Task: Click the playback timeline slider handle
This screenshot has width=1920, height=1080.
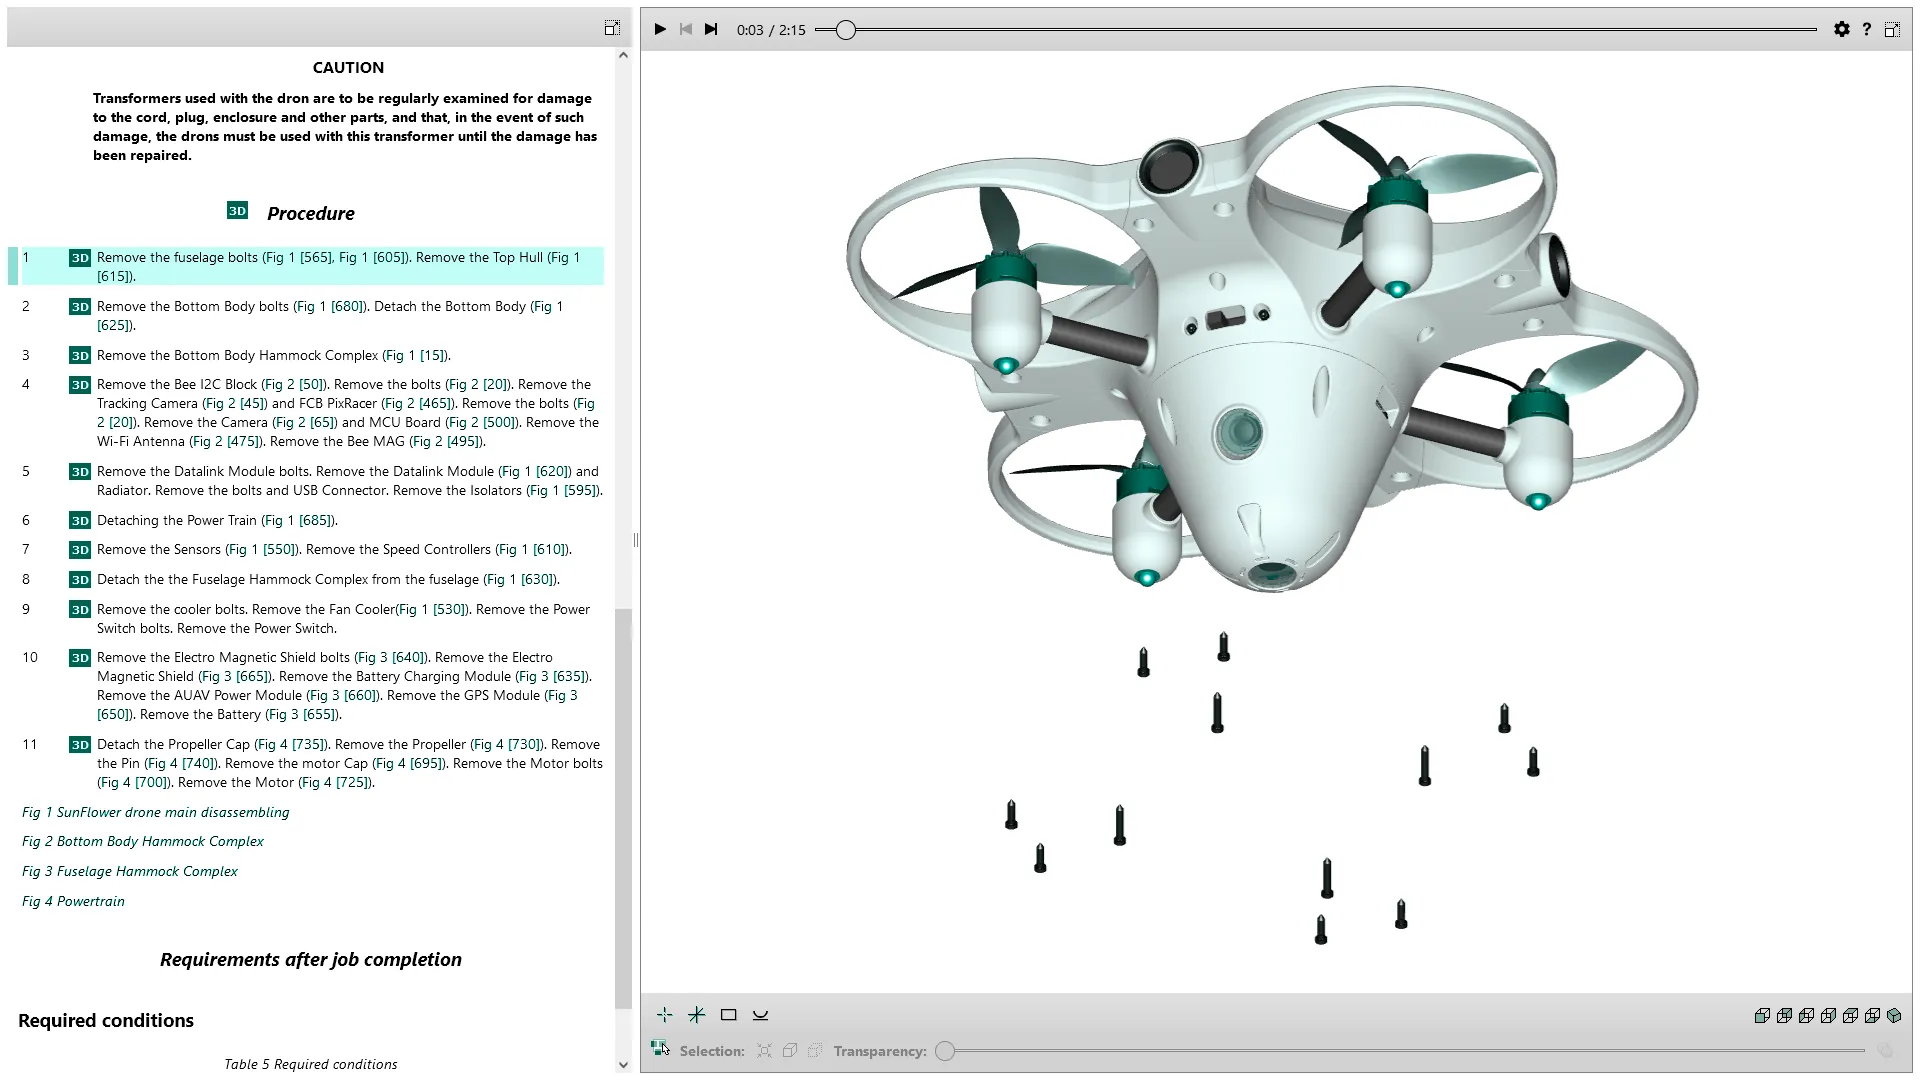Action: (846, 30)
